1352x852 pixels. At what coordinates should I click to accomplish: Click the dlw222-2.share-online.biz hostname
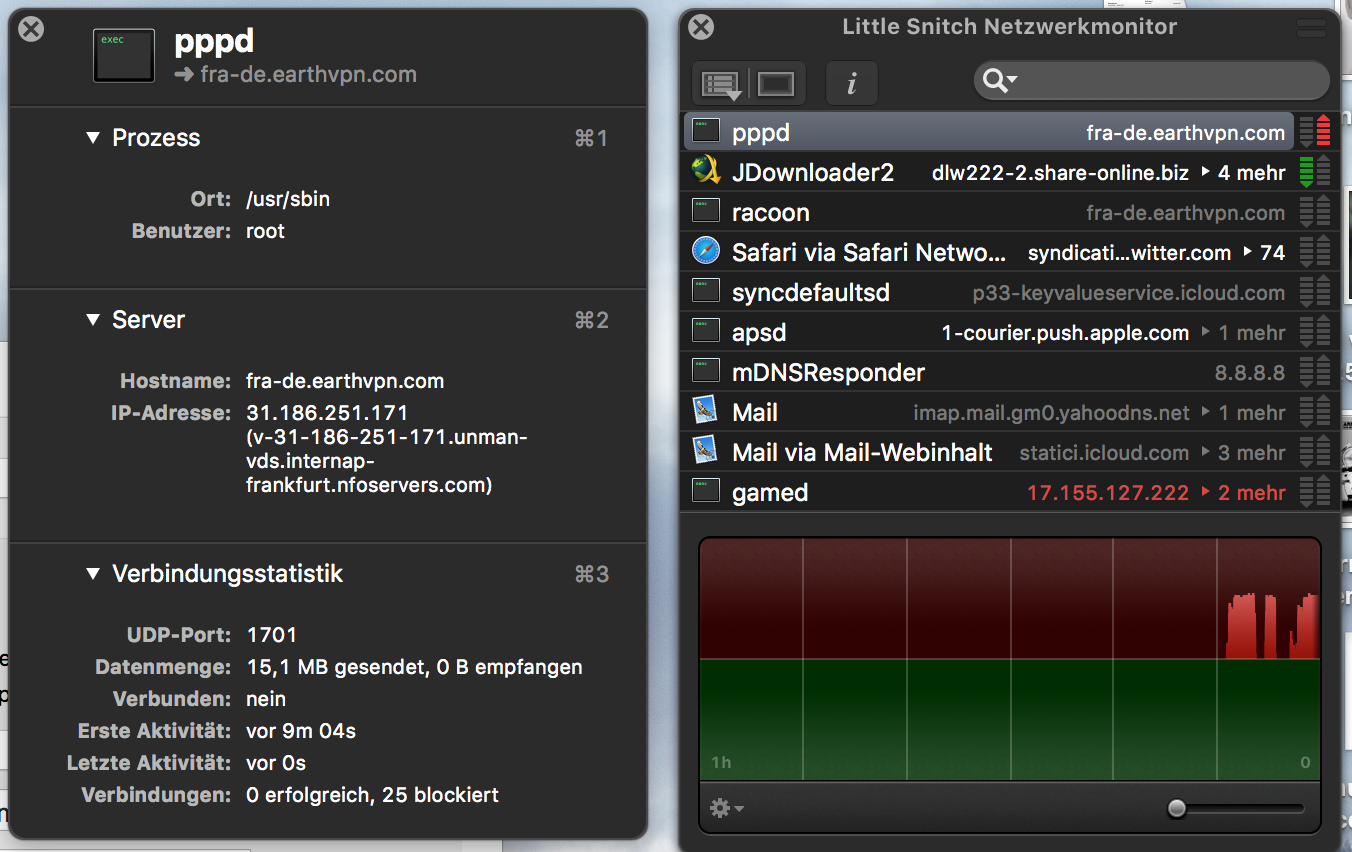[1060, 173]
